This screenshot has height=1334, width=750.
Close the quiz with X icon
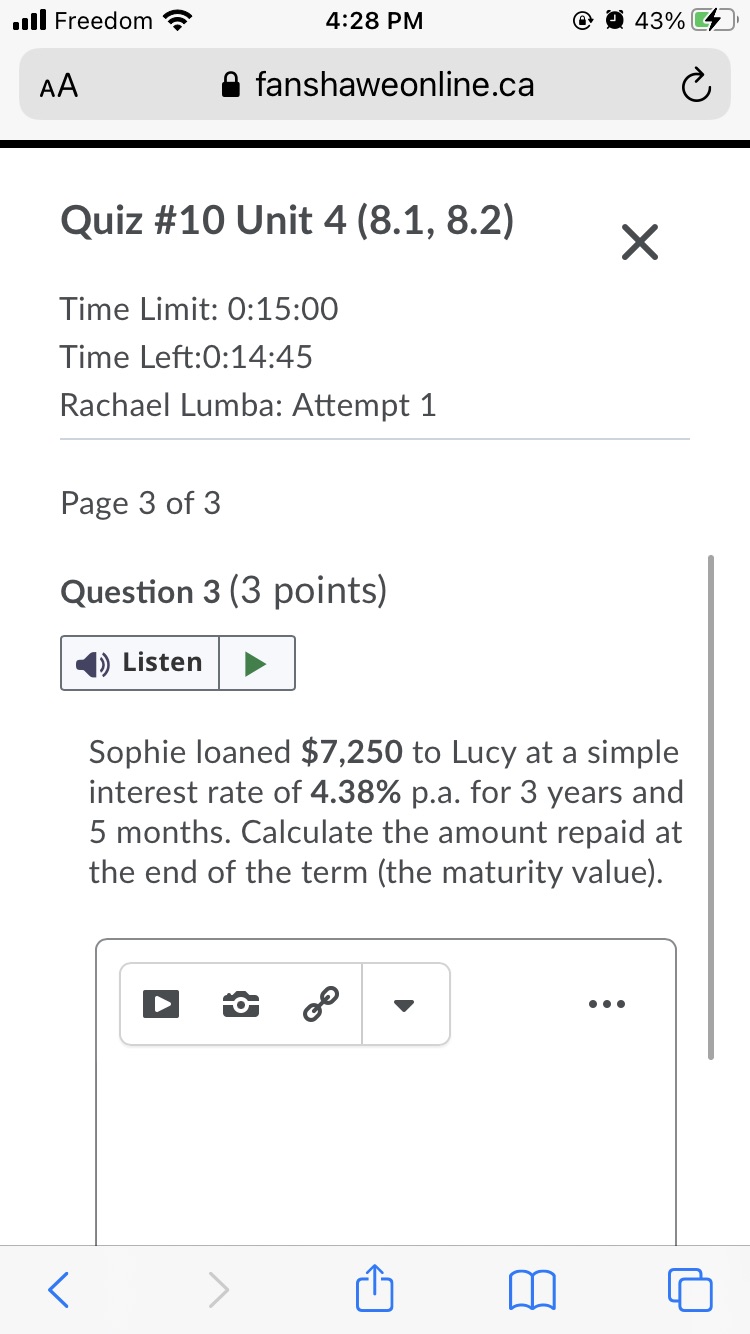click(639, 242)
